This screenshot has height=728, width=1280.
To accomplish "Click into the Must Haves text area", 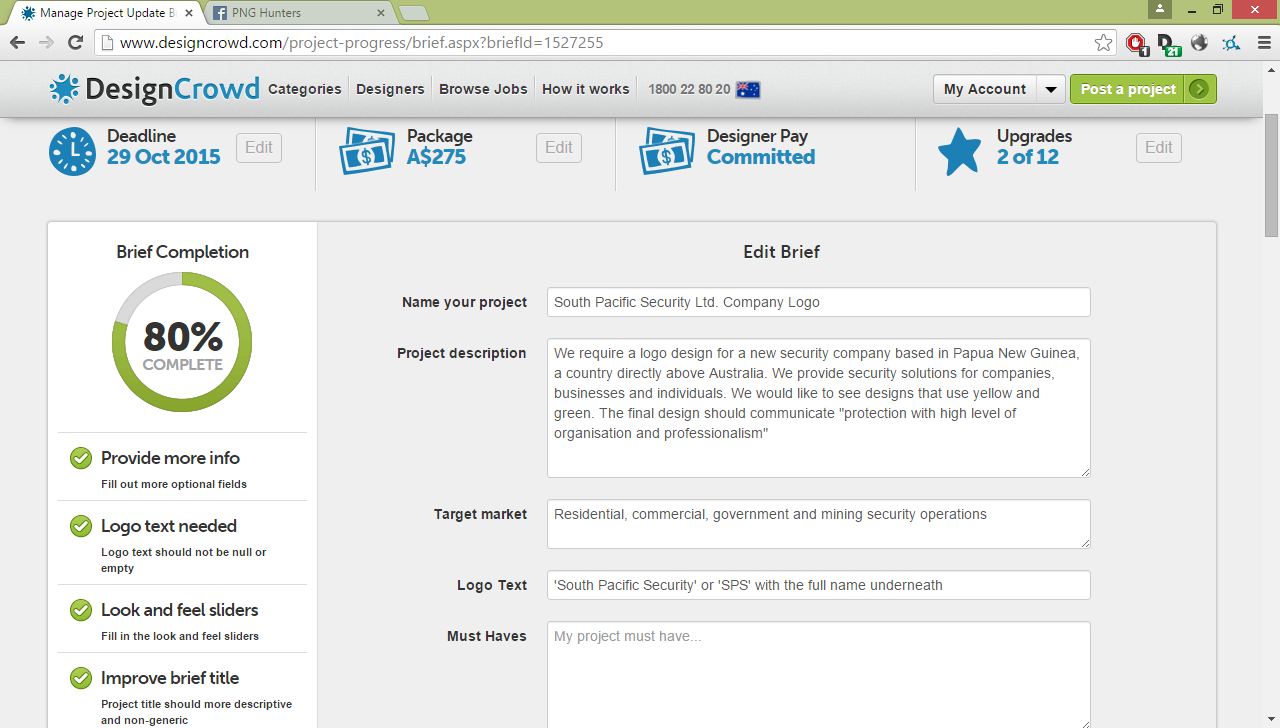I will (x=818, y=675).
